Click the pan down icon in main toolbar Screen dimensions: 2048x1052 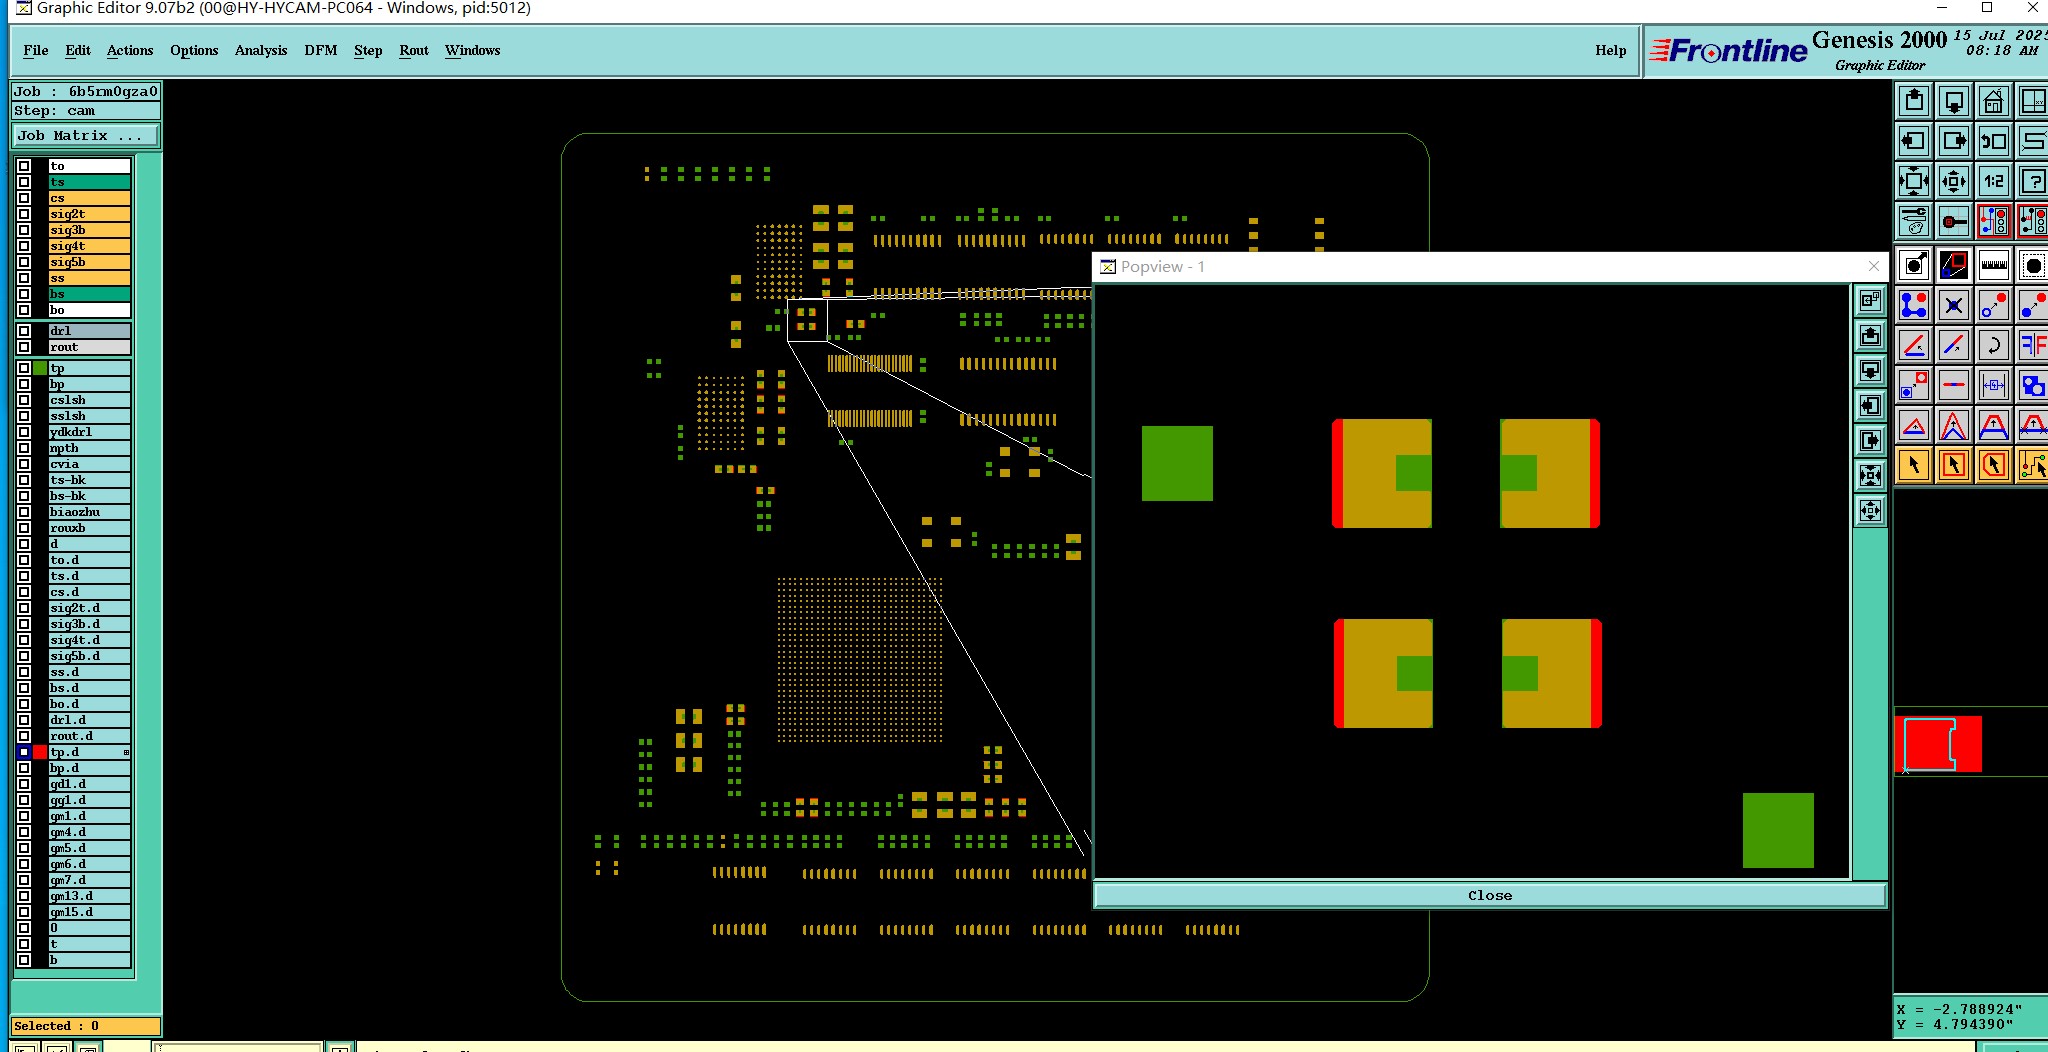tap(1954, 101)
